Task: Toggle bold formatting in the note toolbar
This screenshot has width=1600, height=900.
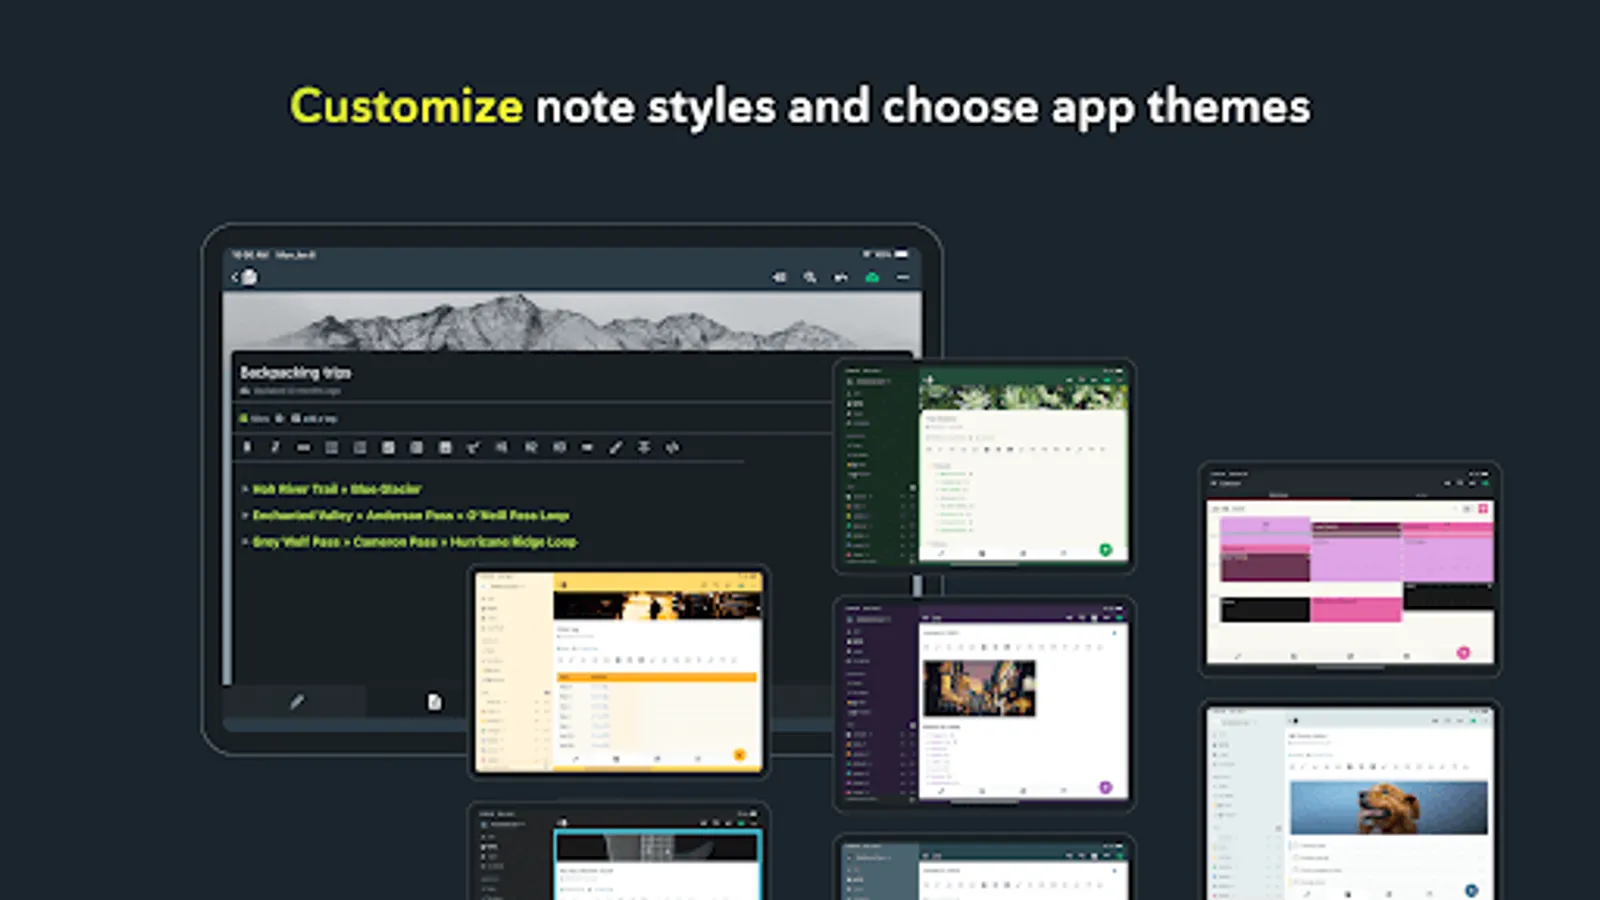Action: [247, 447]
